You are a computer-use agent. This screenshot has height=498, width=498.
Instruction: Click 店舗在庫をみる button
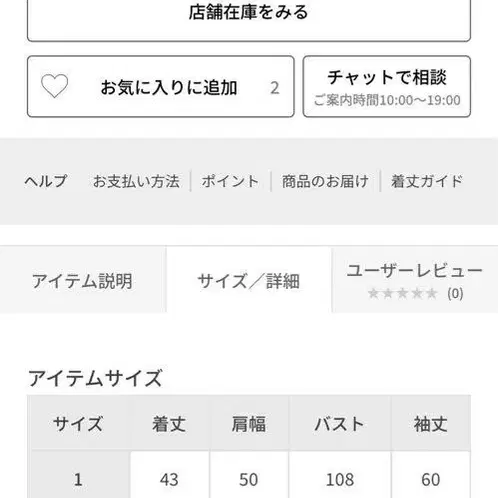pos(249,17)
